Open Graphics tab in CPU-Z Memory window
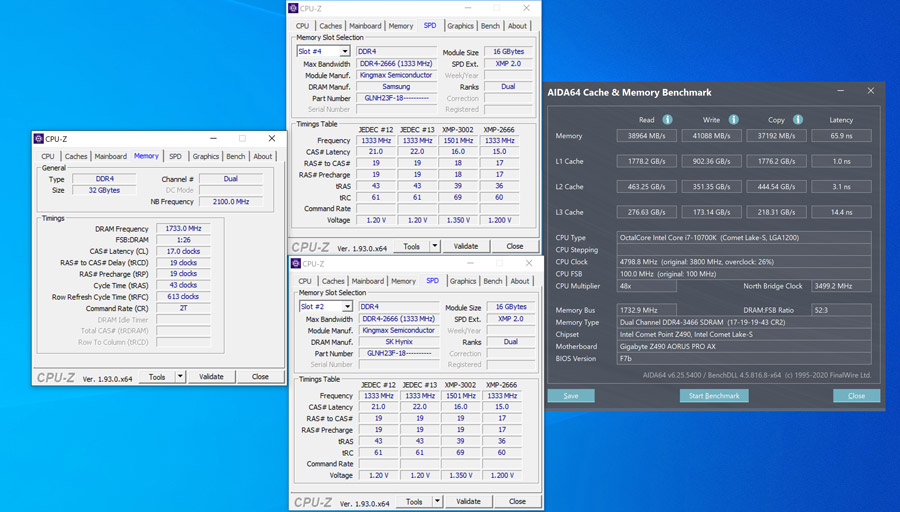The width and height of the screenshot is (900, 512). pyautogui.click(x=205, y=156)
